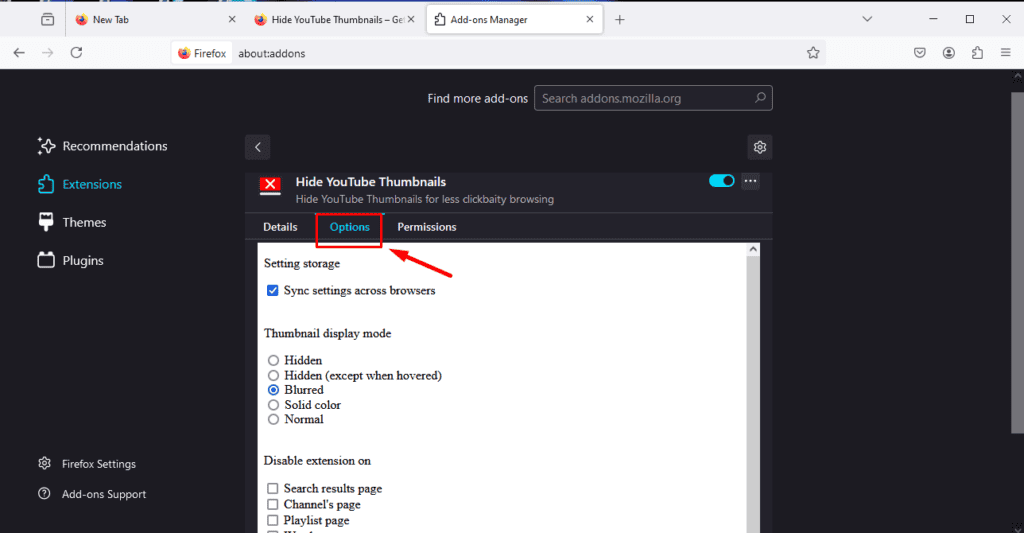Uncheck Sync settings across browsers

(x=272, y=291)
